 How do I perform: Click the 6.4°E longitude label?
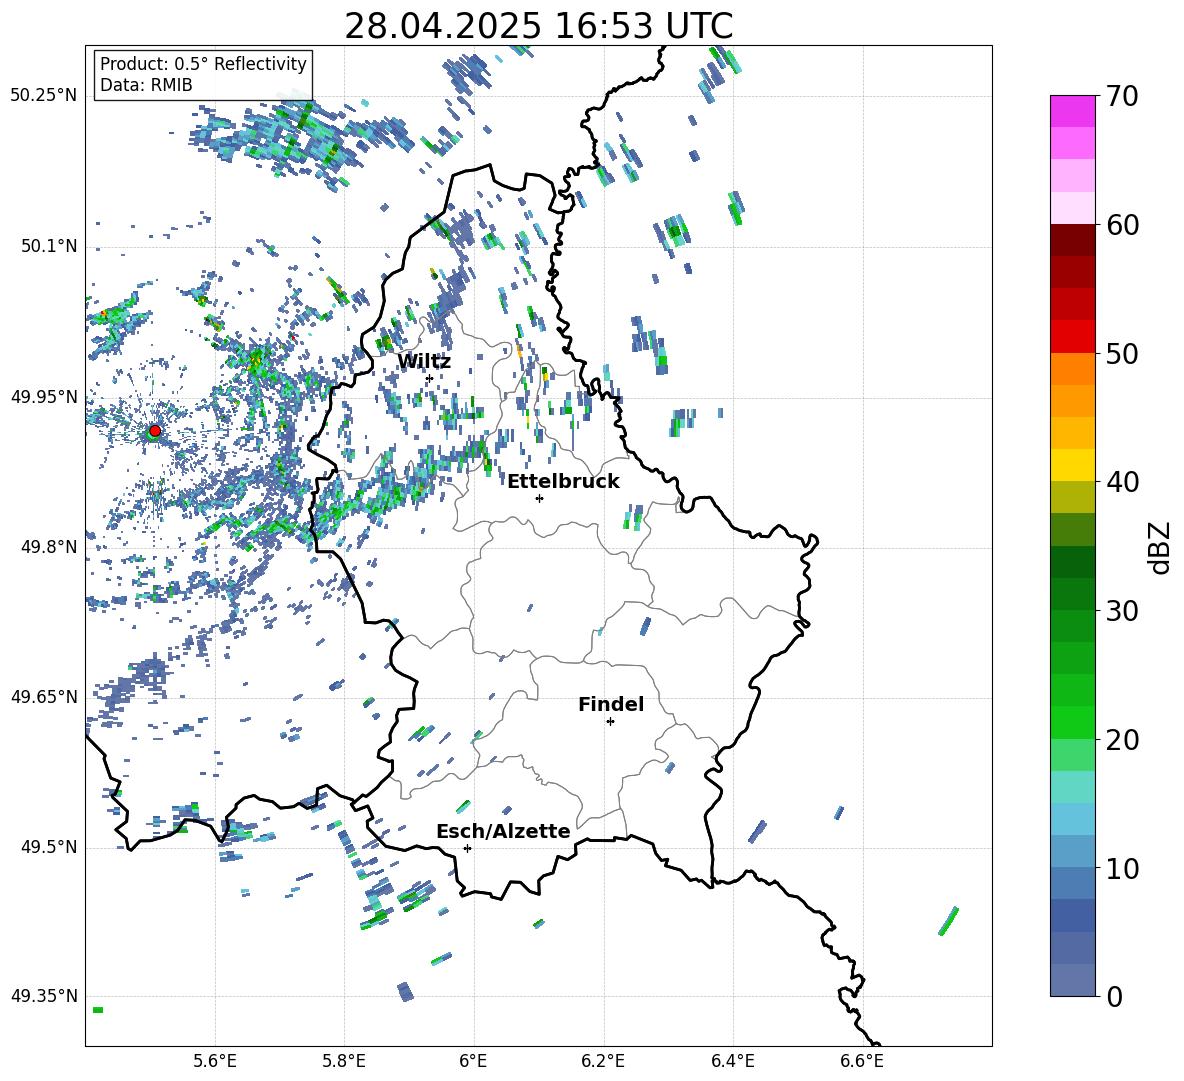(x=732, y=1061)
